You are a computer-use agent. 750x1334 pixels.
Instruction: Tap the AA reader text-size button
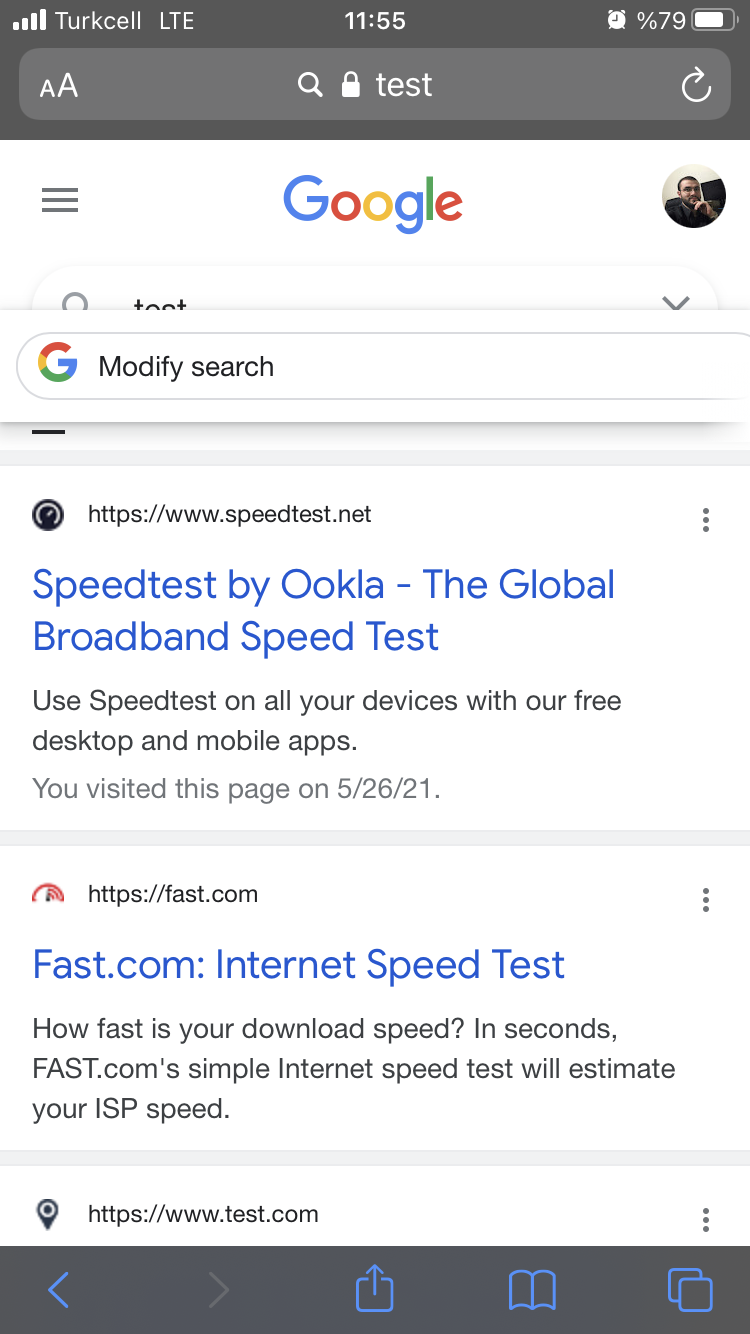point(59,86)
